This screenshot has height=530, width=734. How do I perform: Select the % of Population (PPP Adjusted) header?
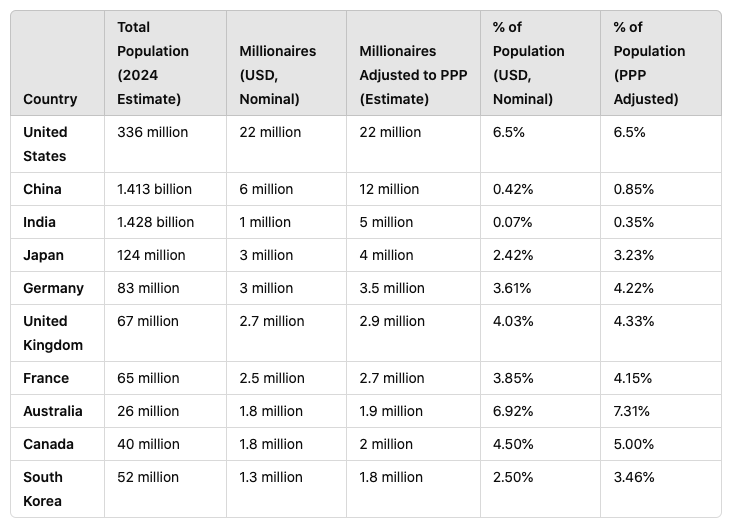point(646,63)
